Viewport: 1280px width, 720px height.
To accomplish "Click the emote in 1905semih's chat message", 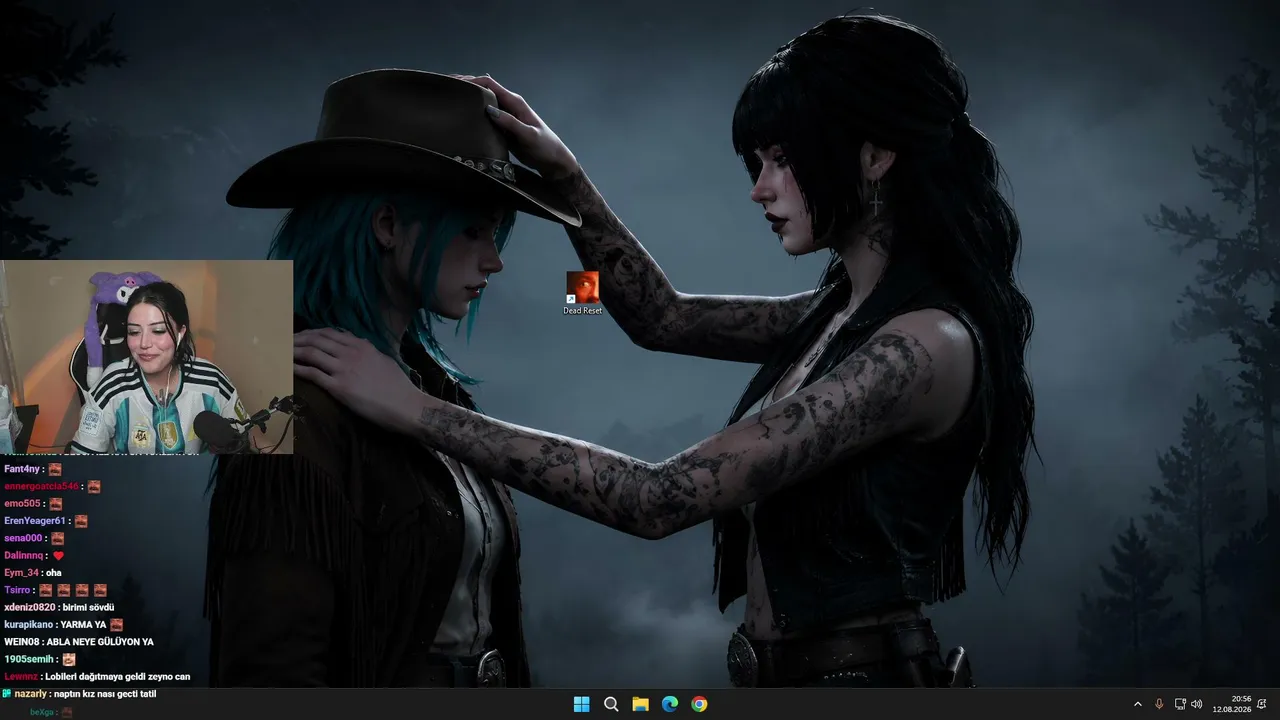I will click(x=69, y=660).
